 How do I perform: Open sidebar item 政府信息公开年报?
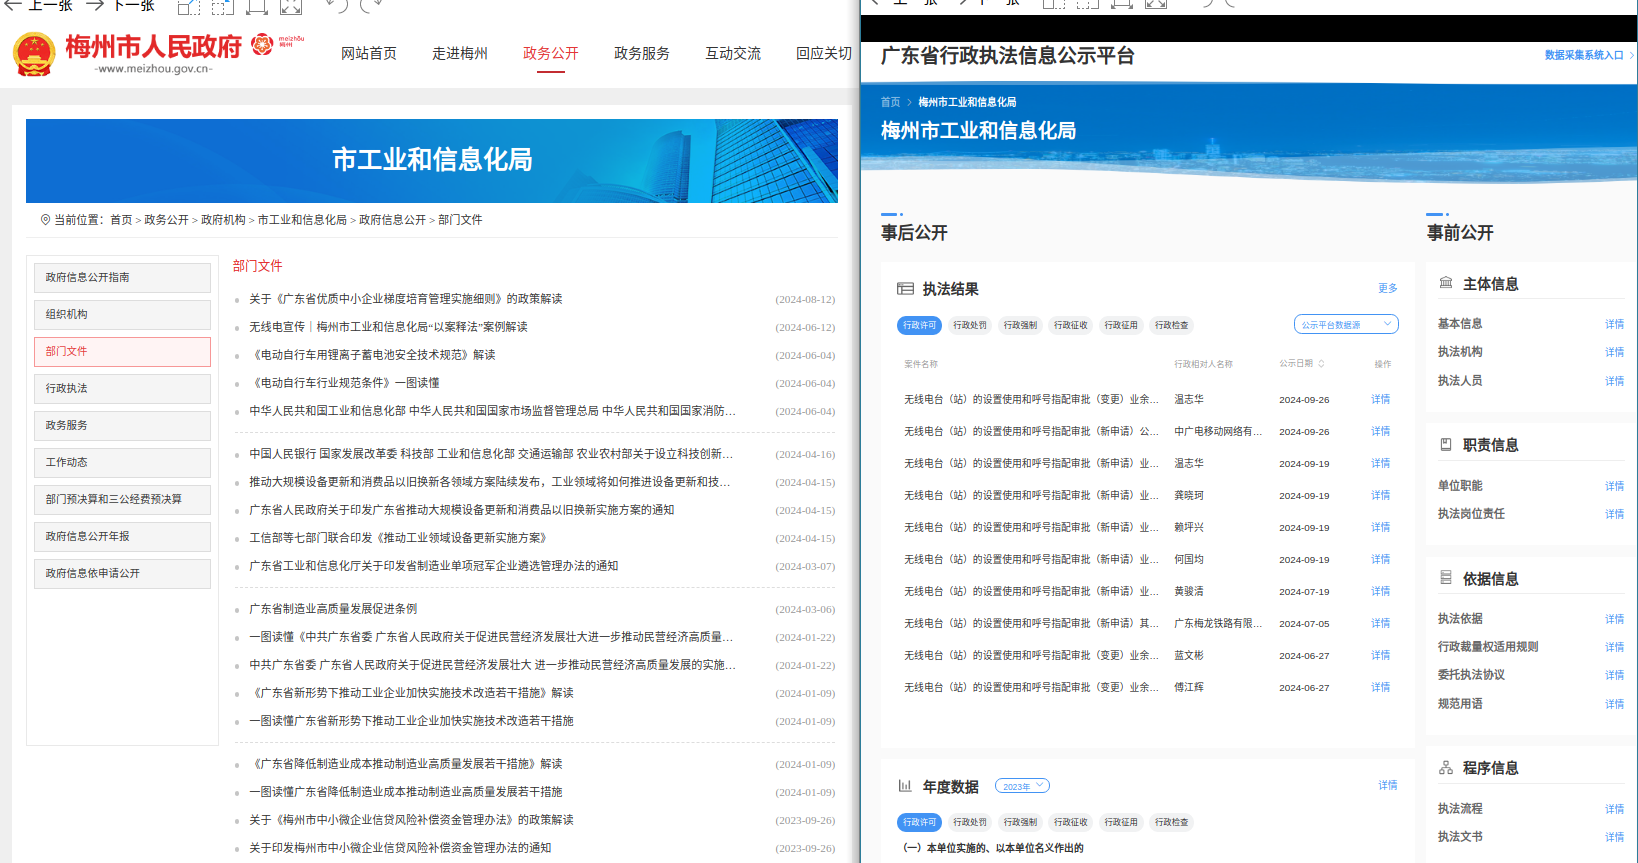(122, 537)
